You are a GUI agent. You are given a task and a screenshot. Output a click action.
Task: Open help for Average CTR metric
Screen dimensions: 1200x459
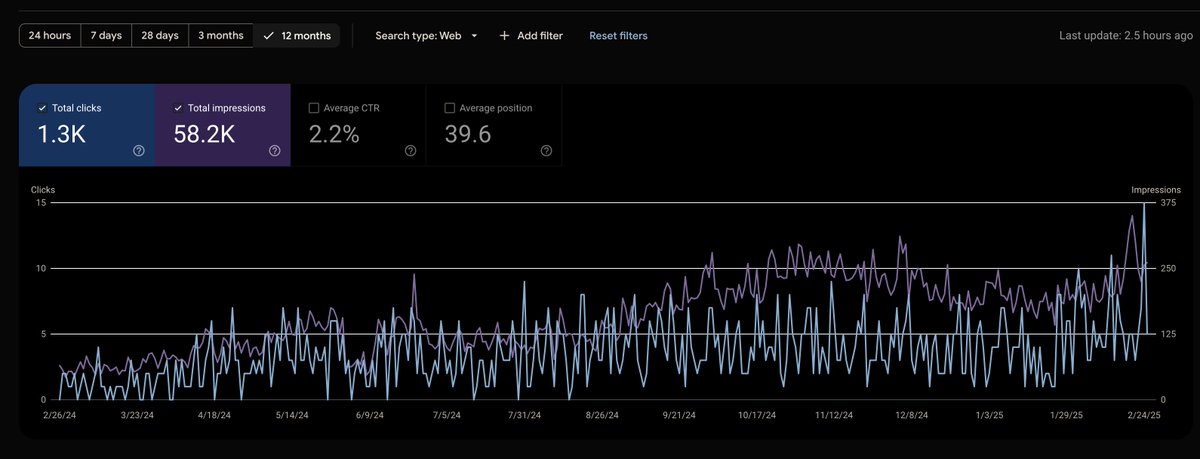[411, 151]
